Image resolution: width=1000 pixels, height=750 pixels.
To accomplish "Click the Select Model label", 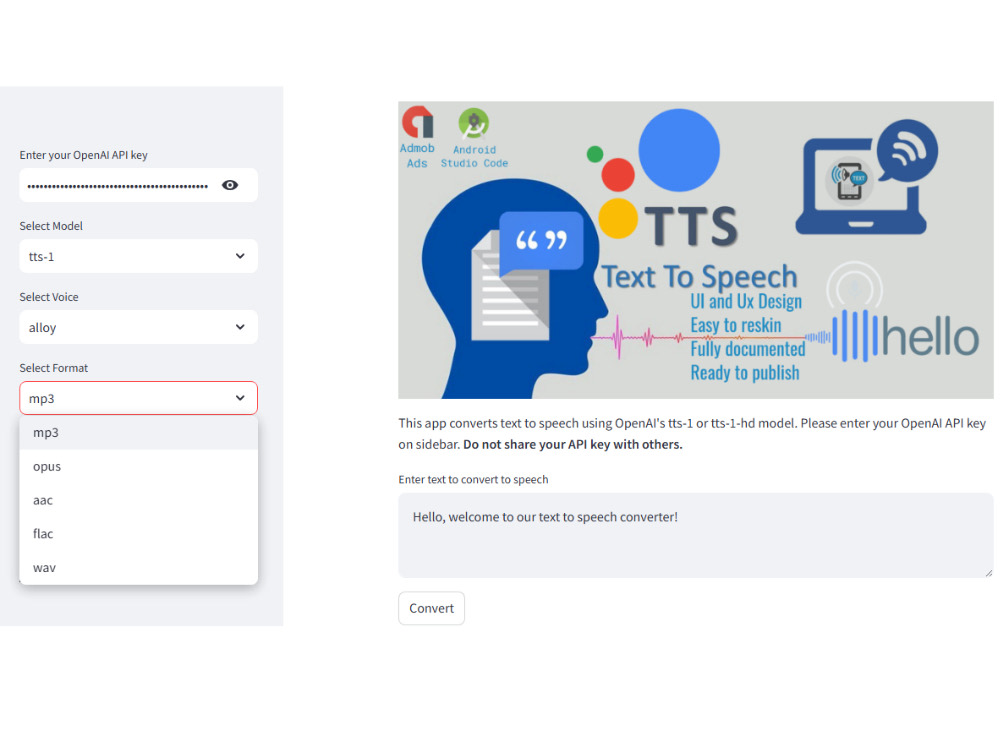I will 51,226.
